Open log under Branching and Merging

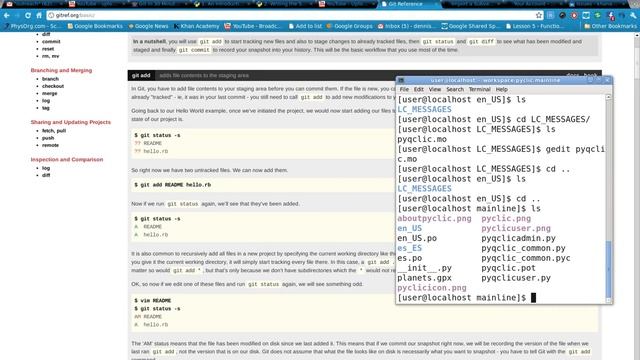click(x=46, y=101)
